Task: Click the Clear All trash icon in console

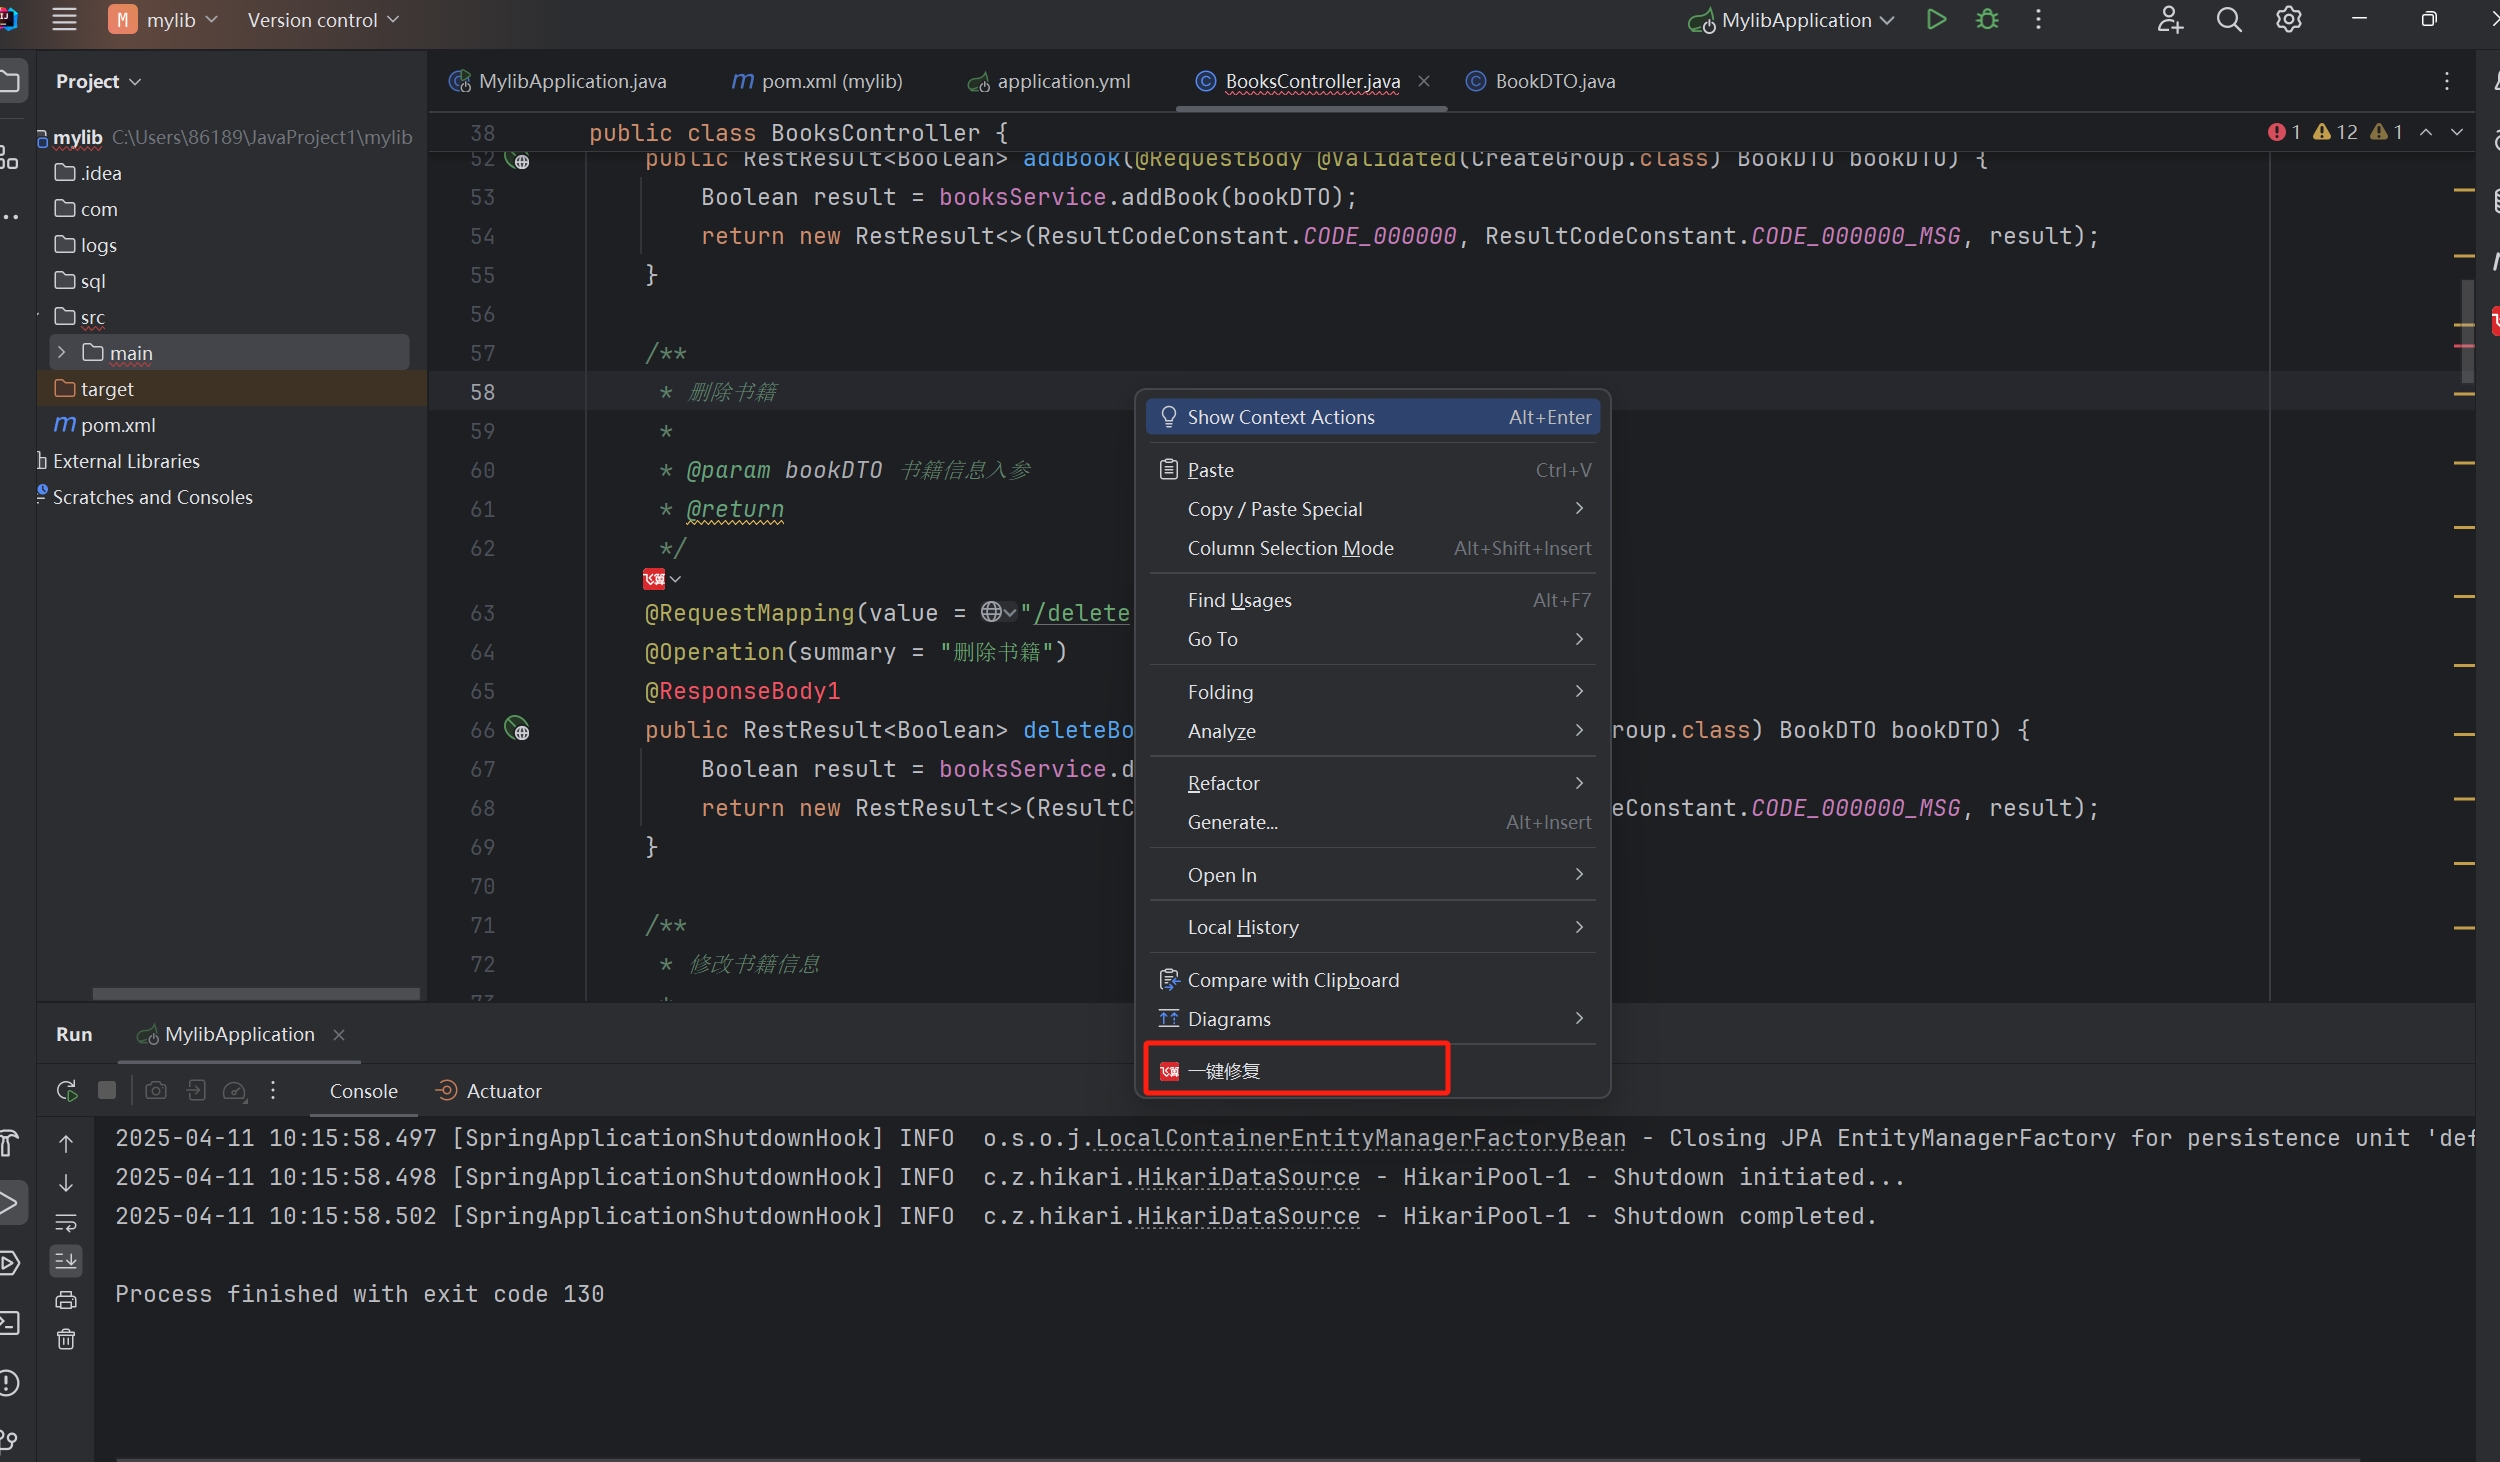Action: pyautogui.click(x=66, y=1339)
